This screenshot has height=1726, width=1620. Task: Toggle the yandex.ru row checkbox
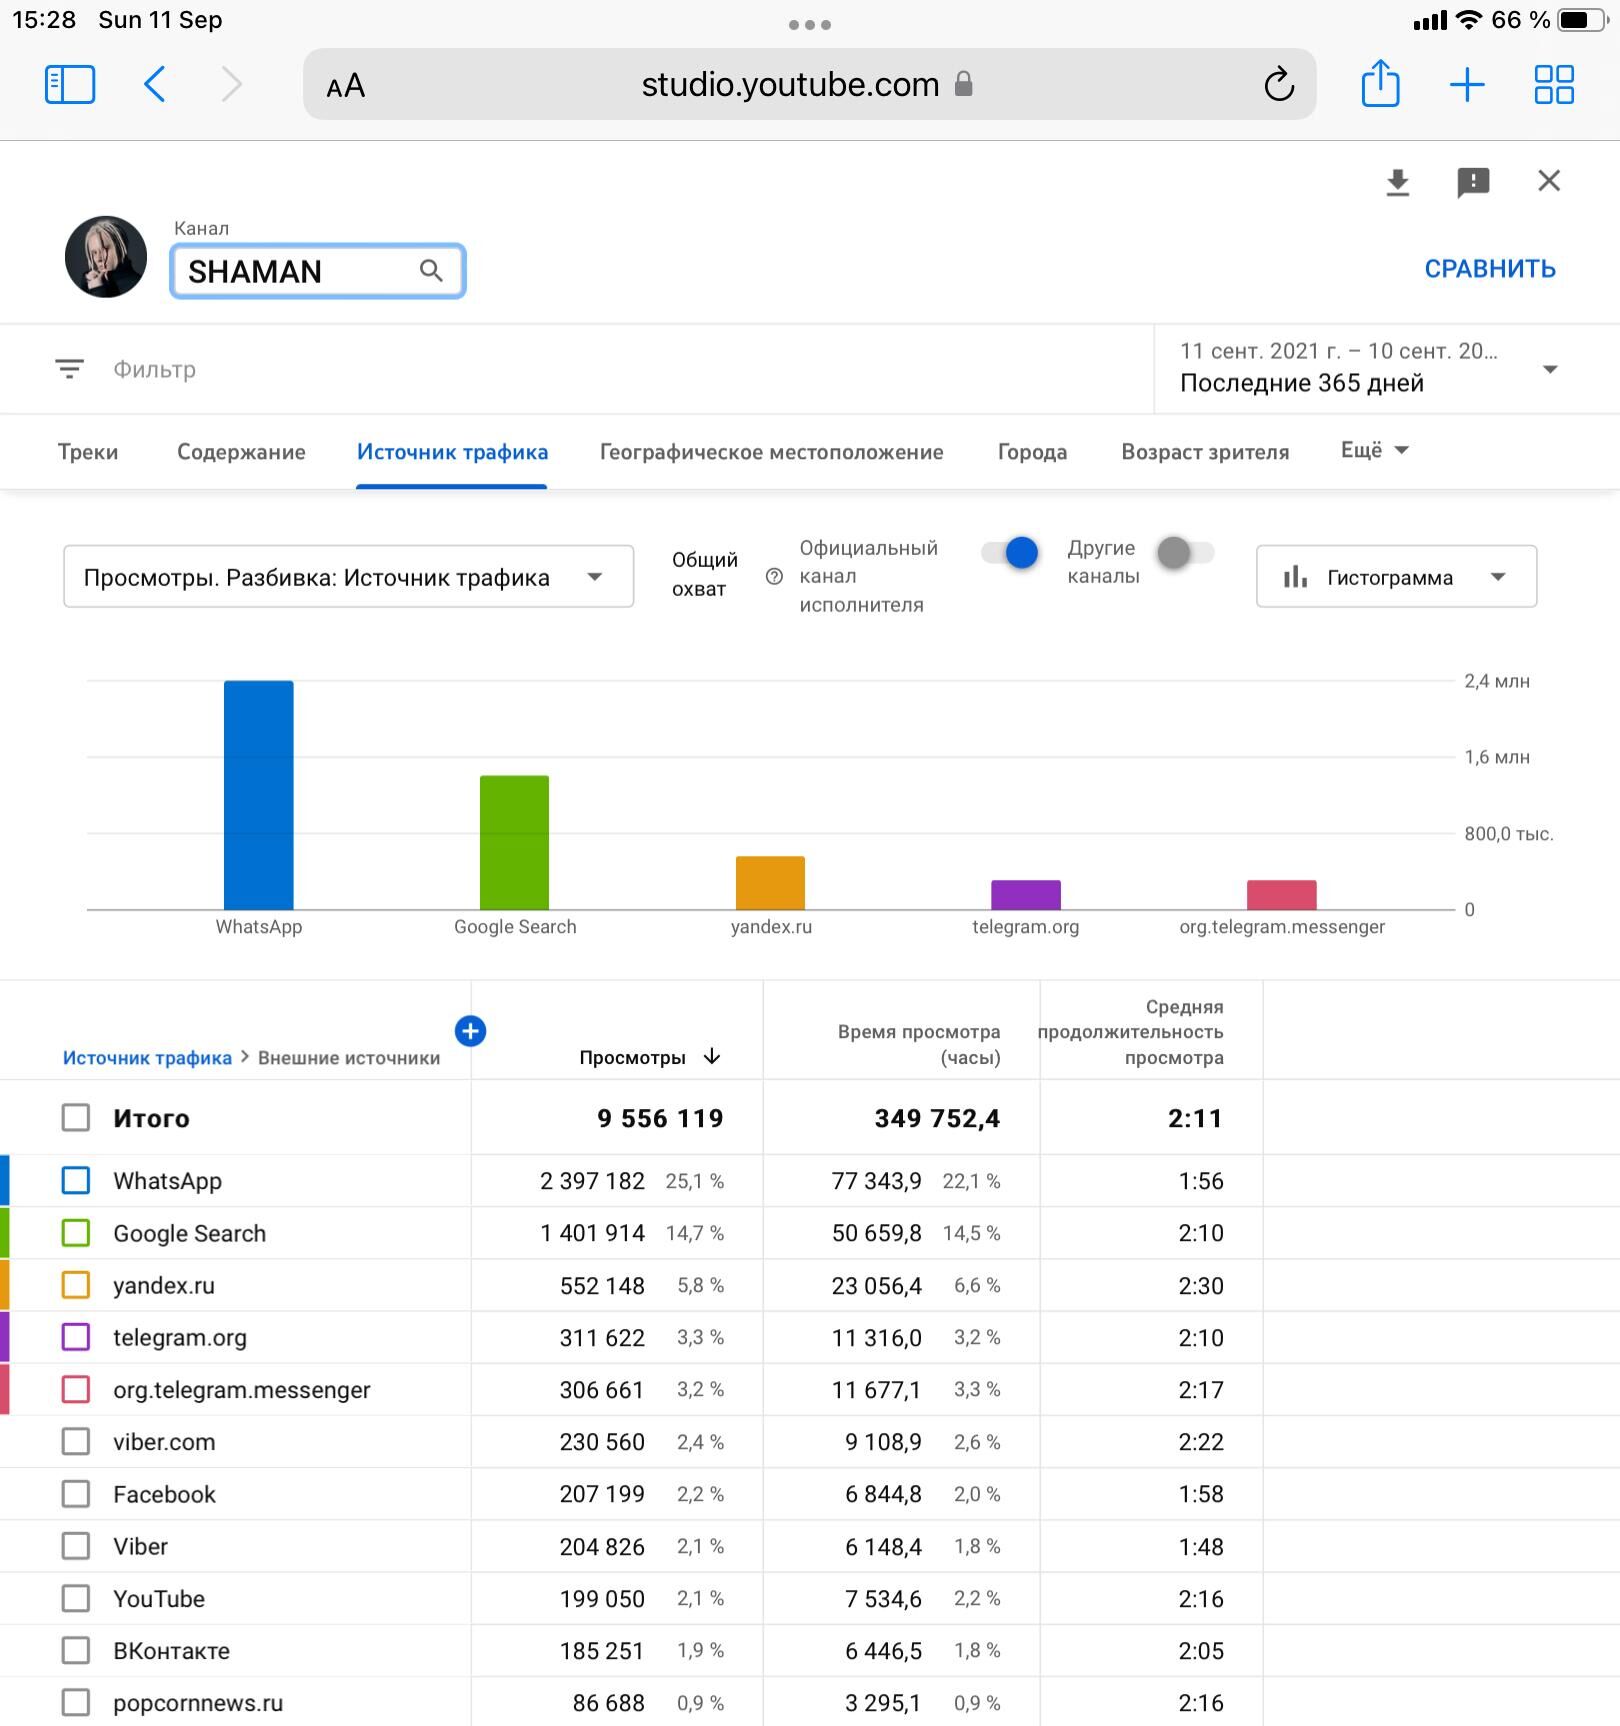tap(76, 1285)
